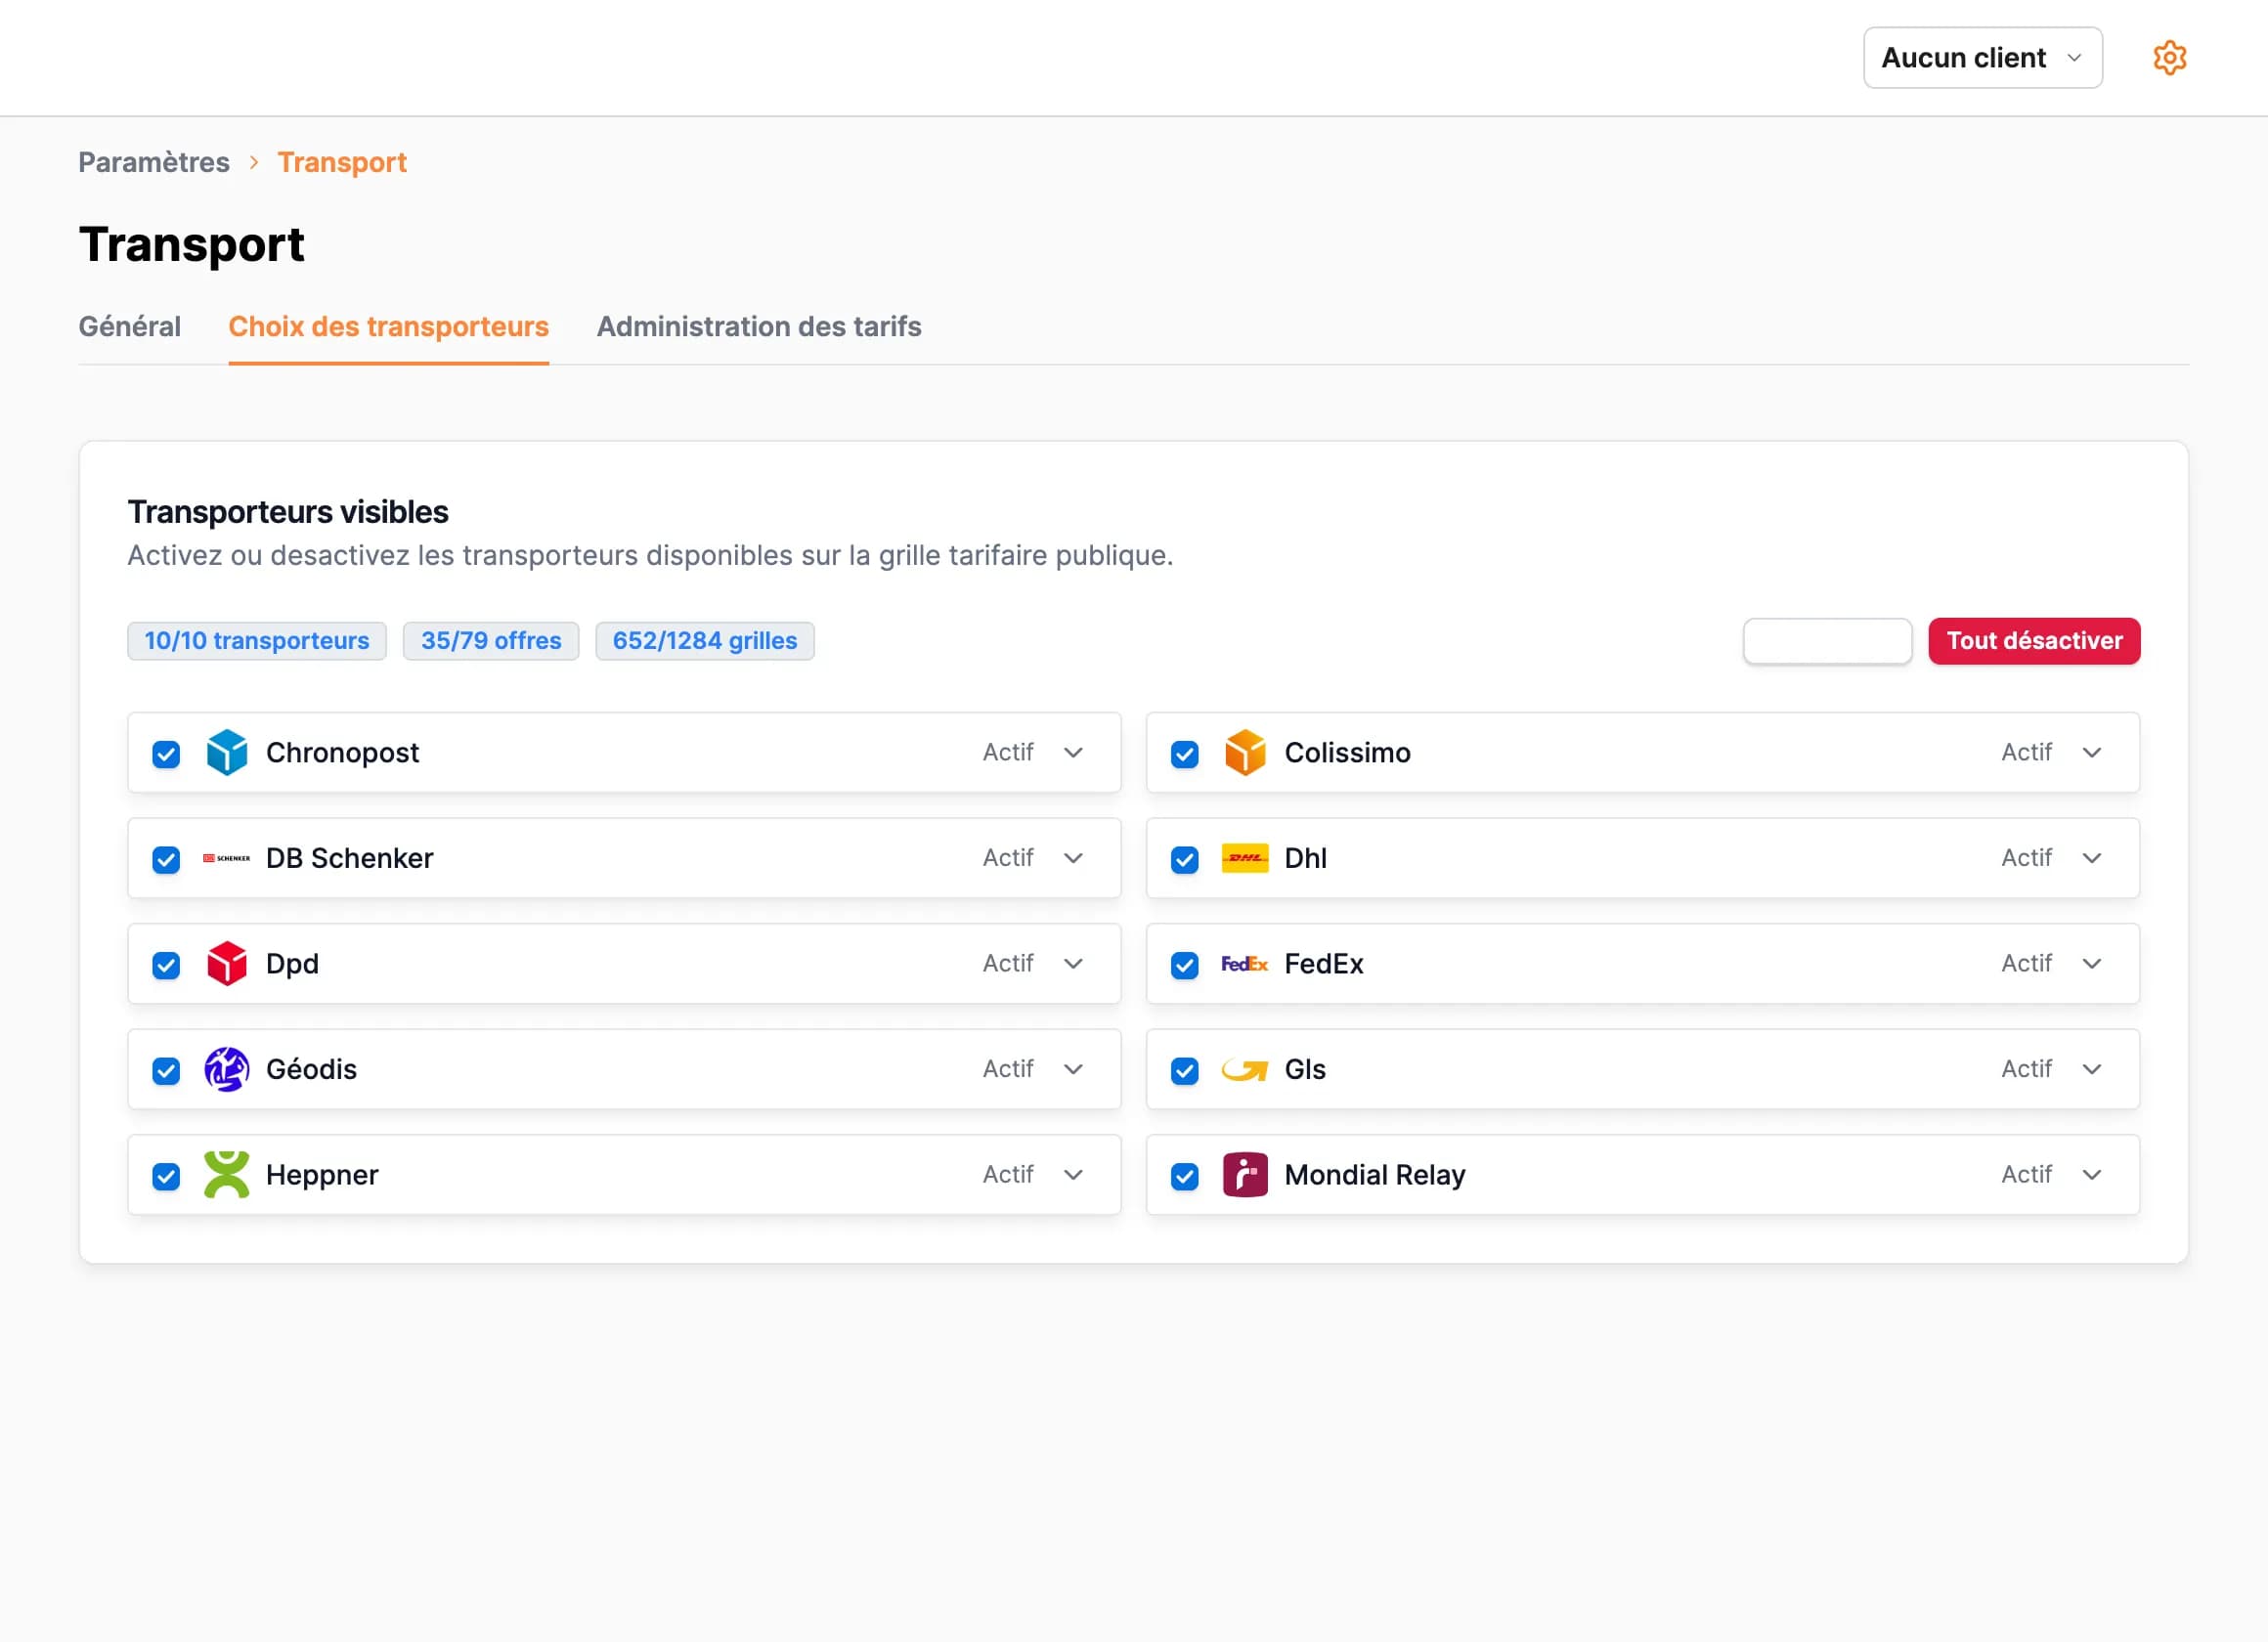This screenshot has height=1642, width=2268.
Task: Click the Dpd red cube logo
Action: pyautogui.click(x=227, y=964)
